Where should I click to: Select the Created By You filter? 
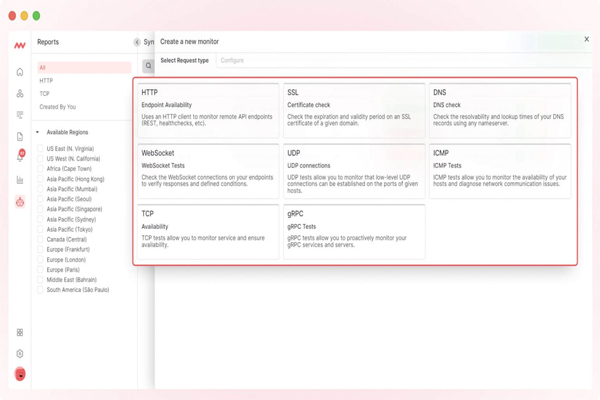(57, 106)
